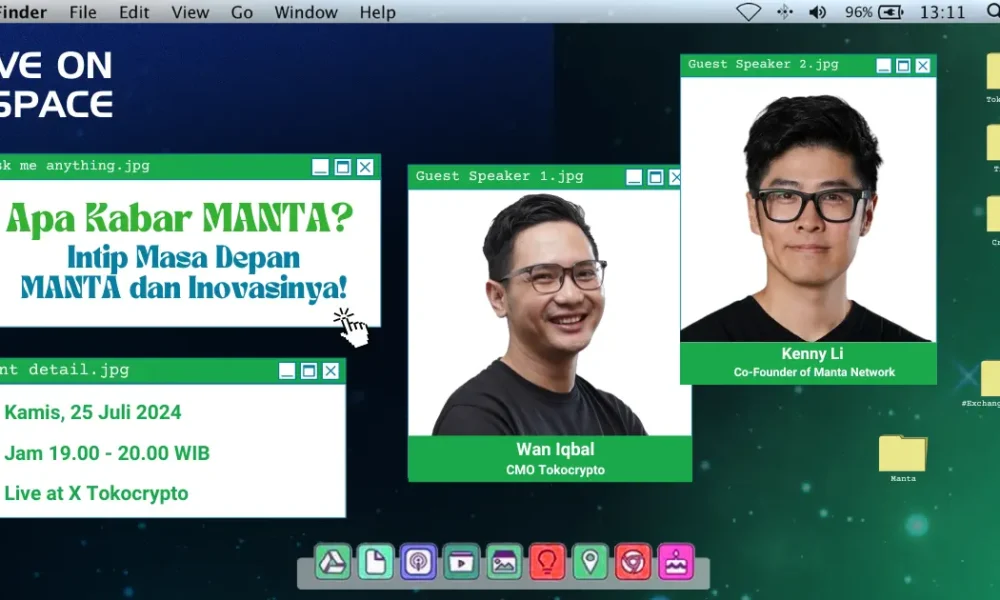Screen dimensions: 1000x600
Task: Open the document file dock icon
Action: pyautogui.click(x=375, y=562)
